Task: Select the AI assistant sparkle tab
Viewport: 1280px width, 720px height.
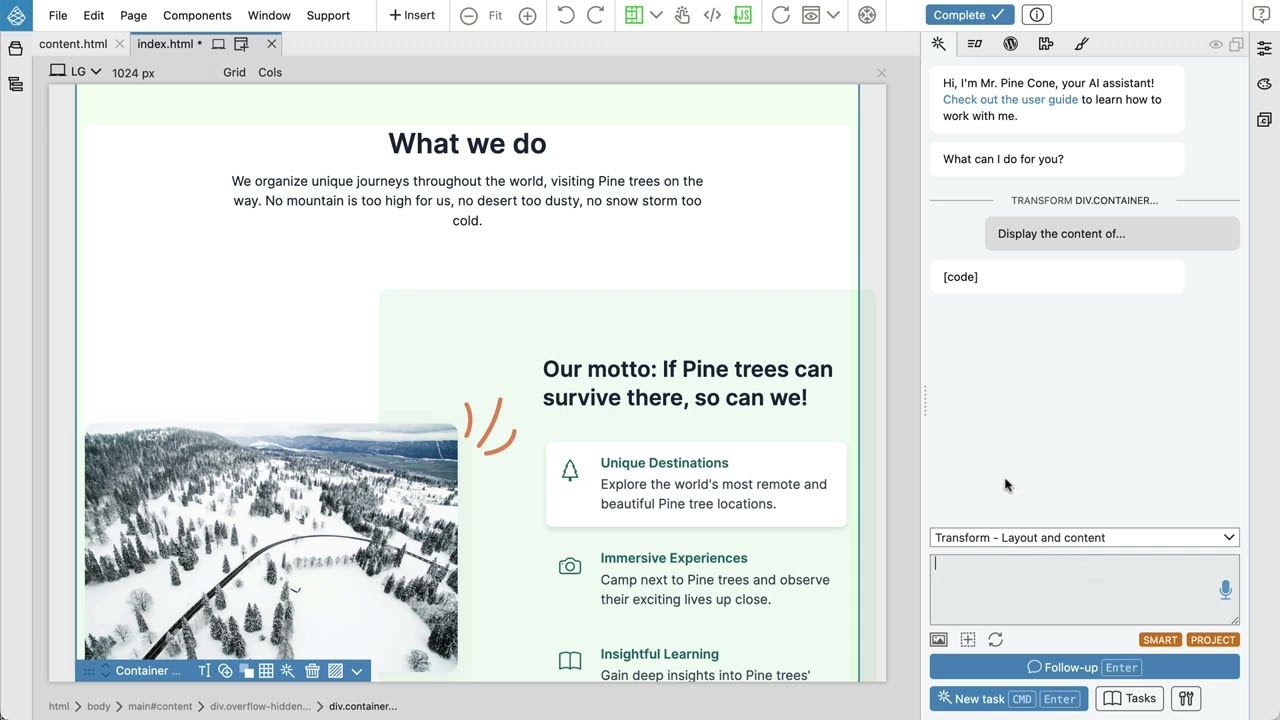Action: (x=938, y=44)
